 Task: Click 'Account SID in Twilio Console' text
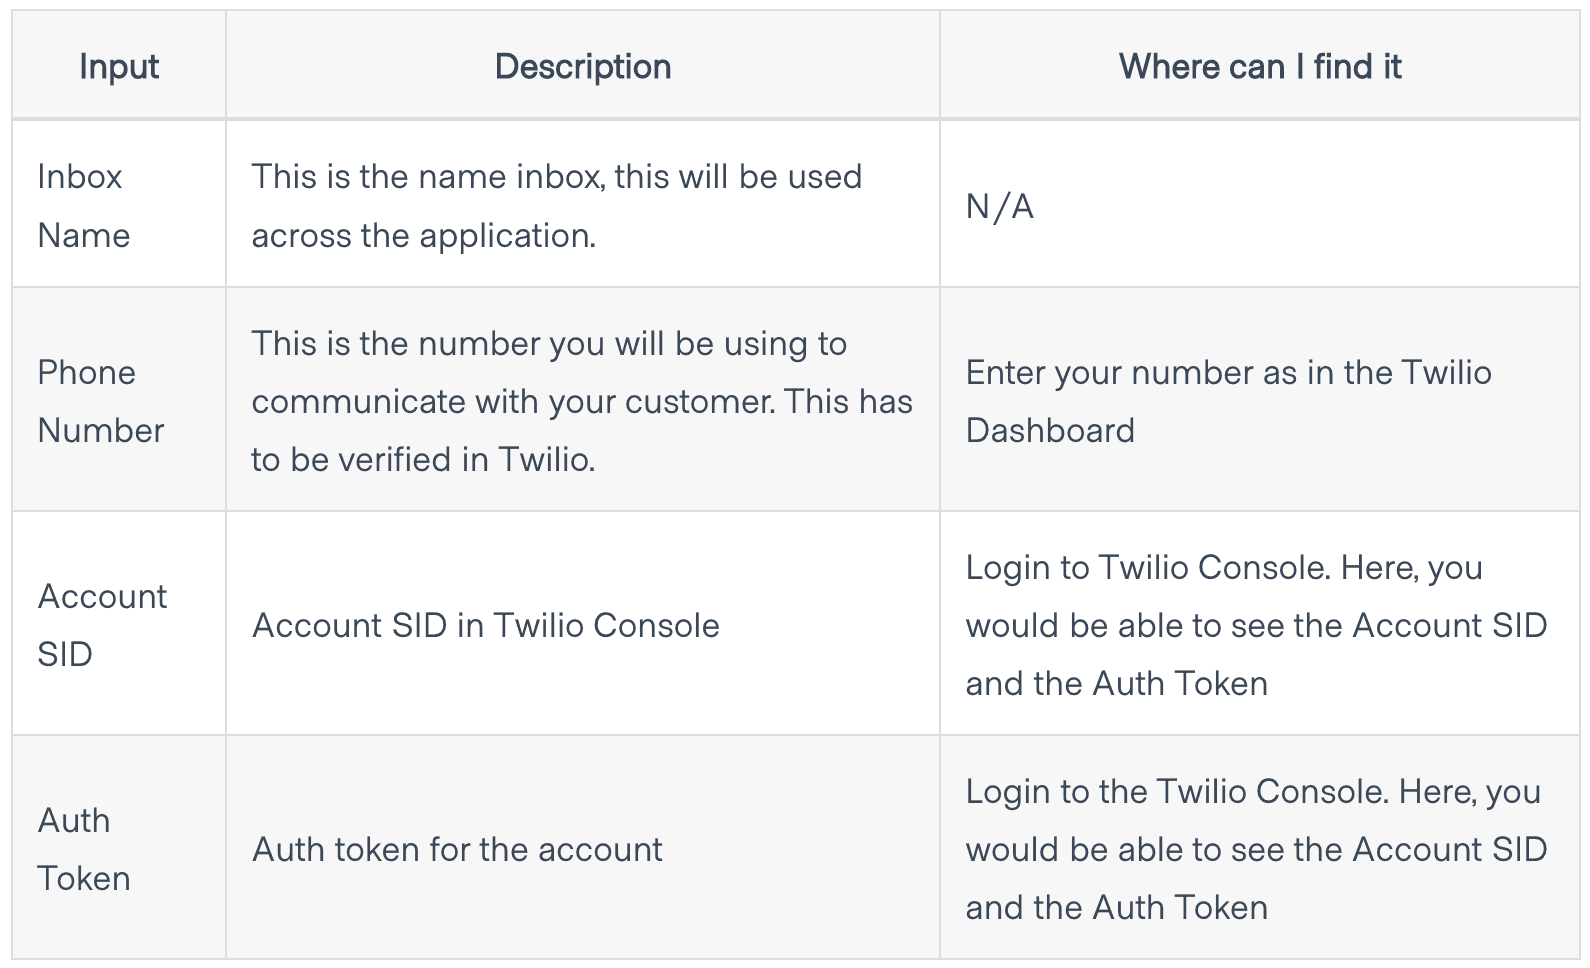point(486,625)
